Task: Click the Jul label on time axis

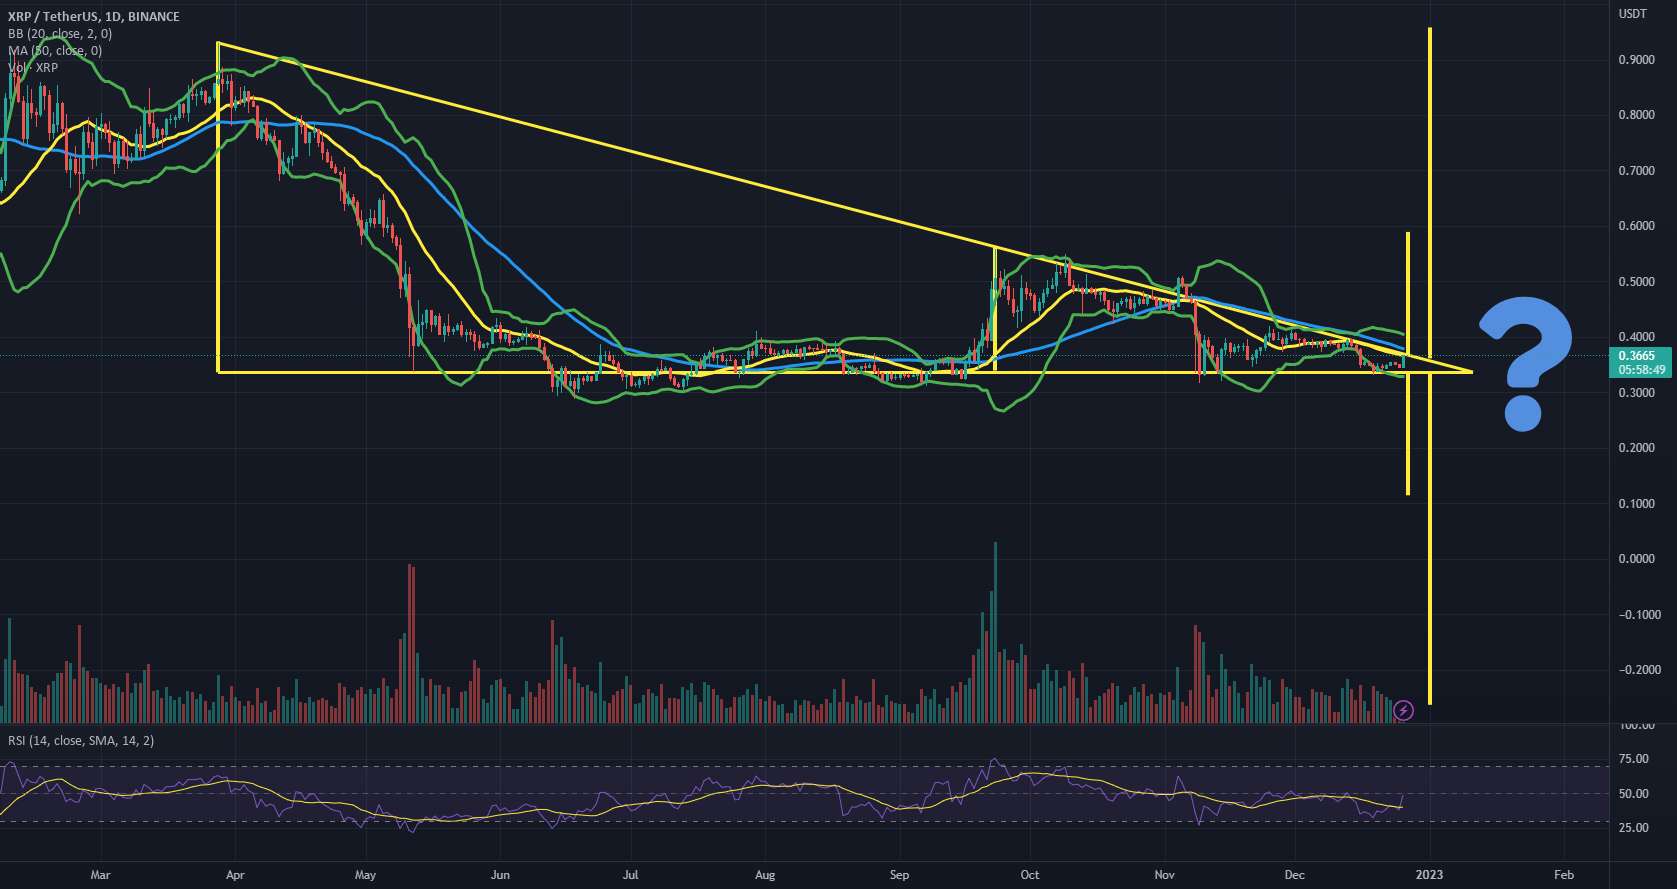Action: coord(630,875)
